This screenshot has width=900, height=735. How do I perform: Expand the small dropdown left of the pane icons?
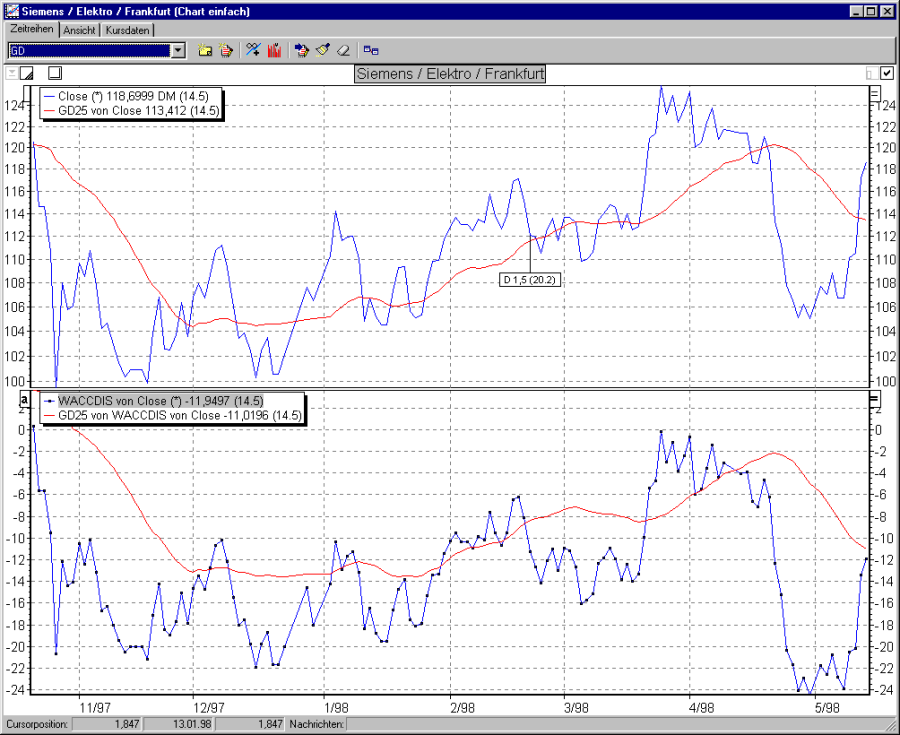[10, 72]
